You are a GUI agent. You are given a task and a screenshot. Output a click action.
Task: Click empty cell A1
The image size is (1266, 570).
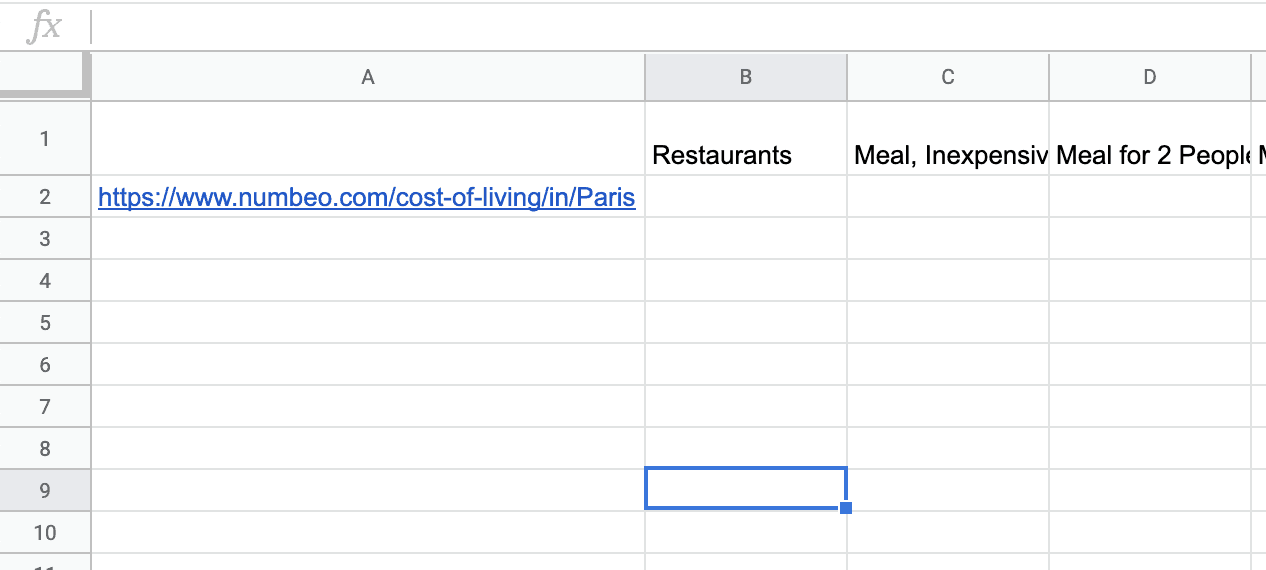368,138
